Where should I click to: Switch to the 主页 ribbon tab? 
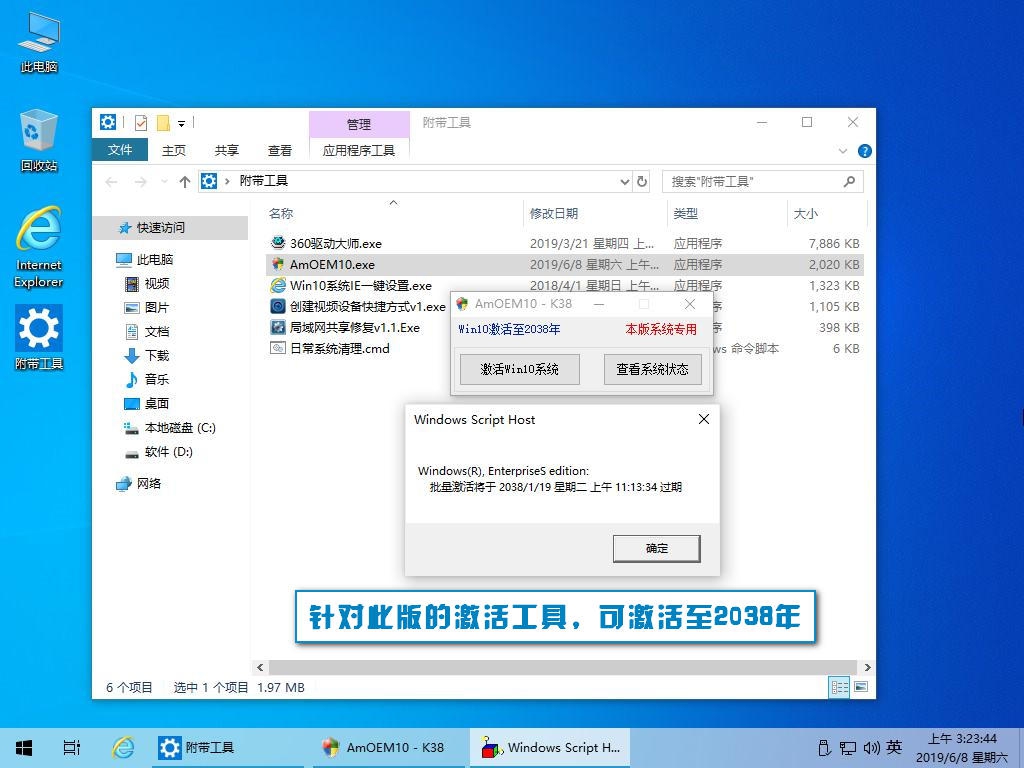coord(174,150)
